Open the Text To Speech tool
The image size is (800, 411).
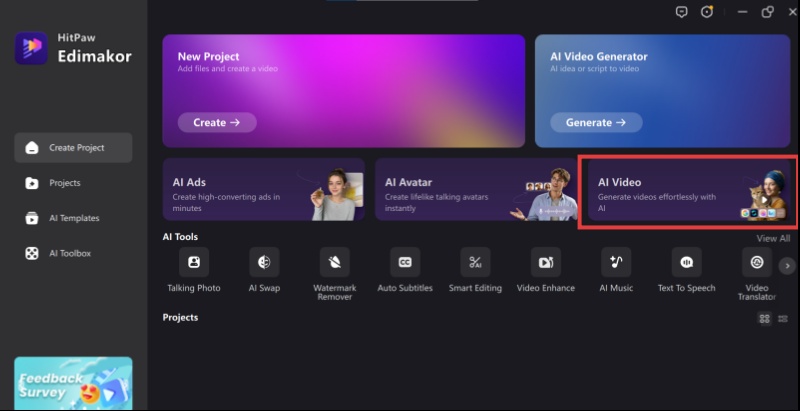point(687,262)
